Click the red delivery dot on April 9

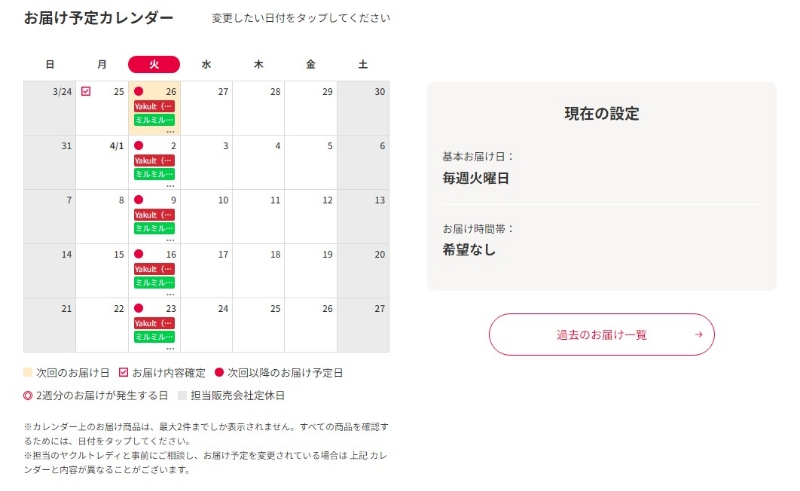click(x=138, y=200)
